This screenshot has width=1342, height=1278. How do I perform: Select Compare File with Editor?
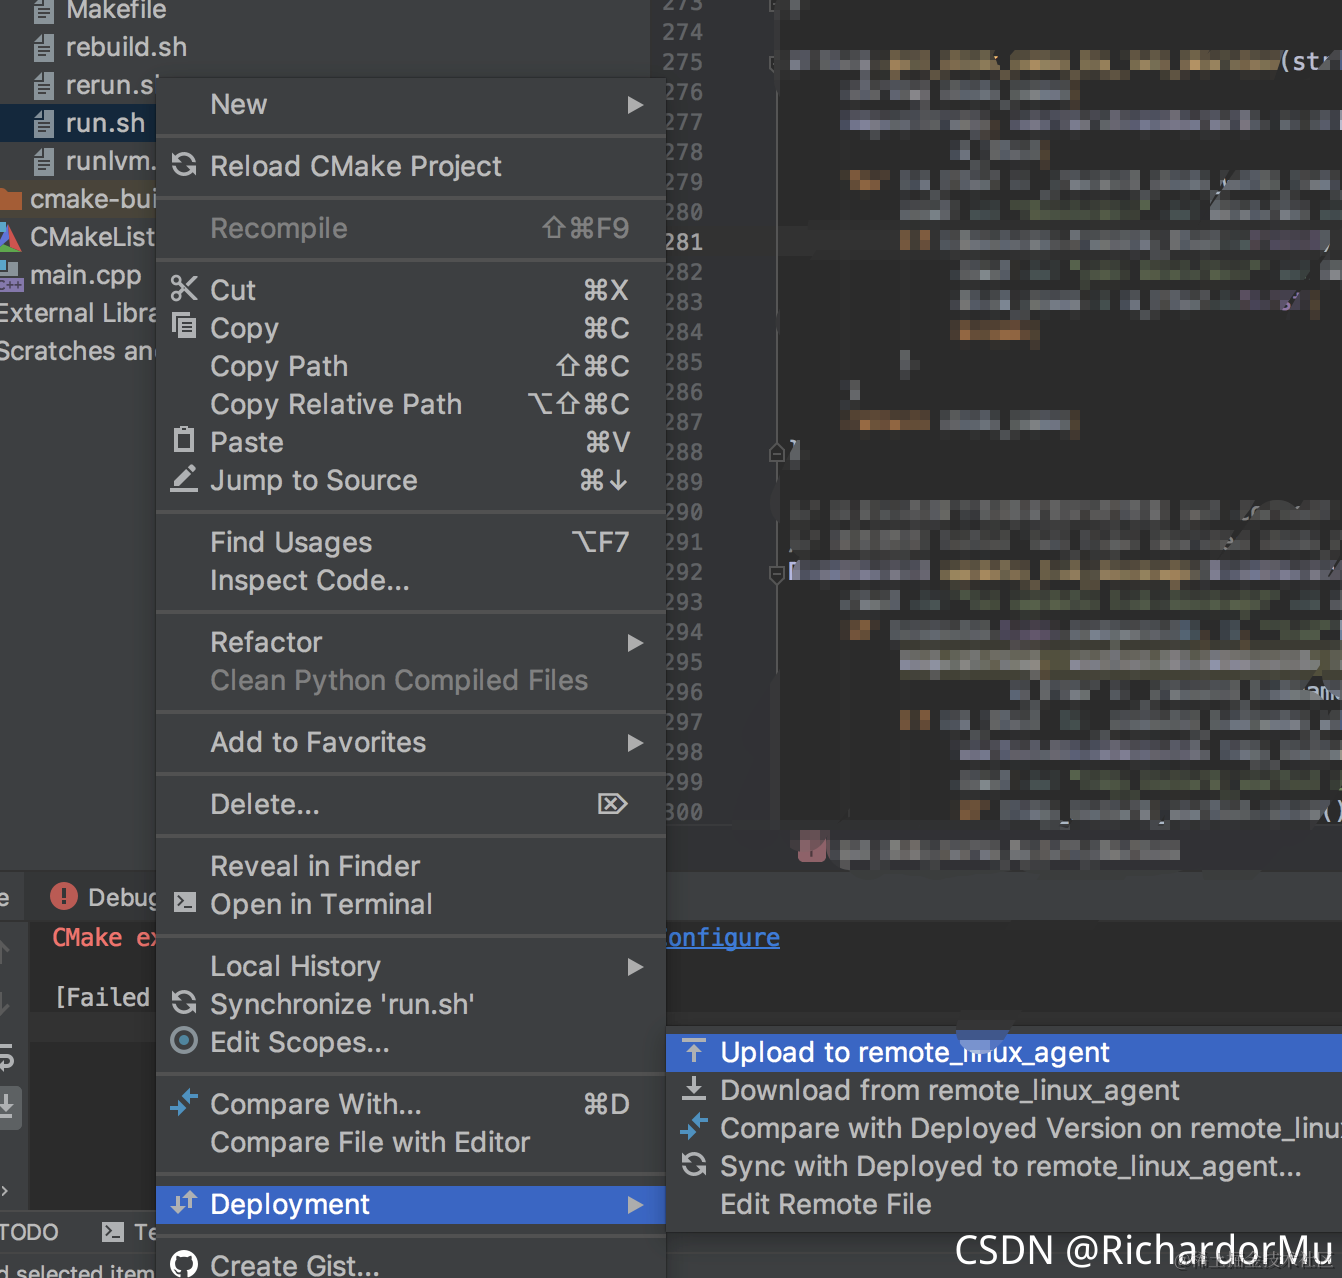[411, 1142]
